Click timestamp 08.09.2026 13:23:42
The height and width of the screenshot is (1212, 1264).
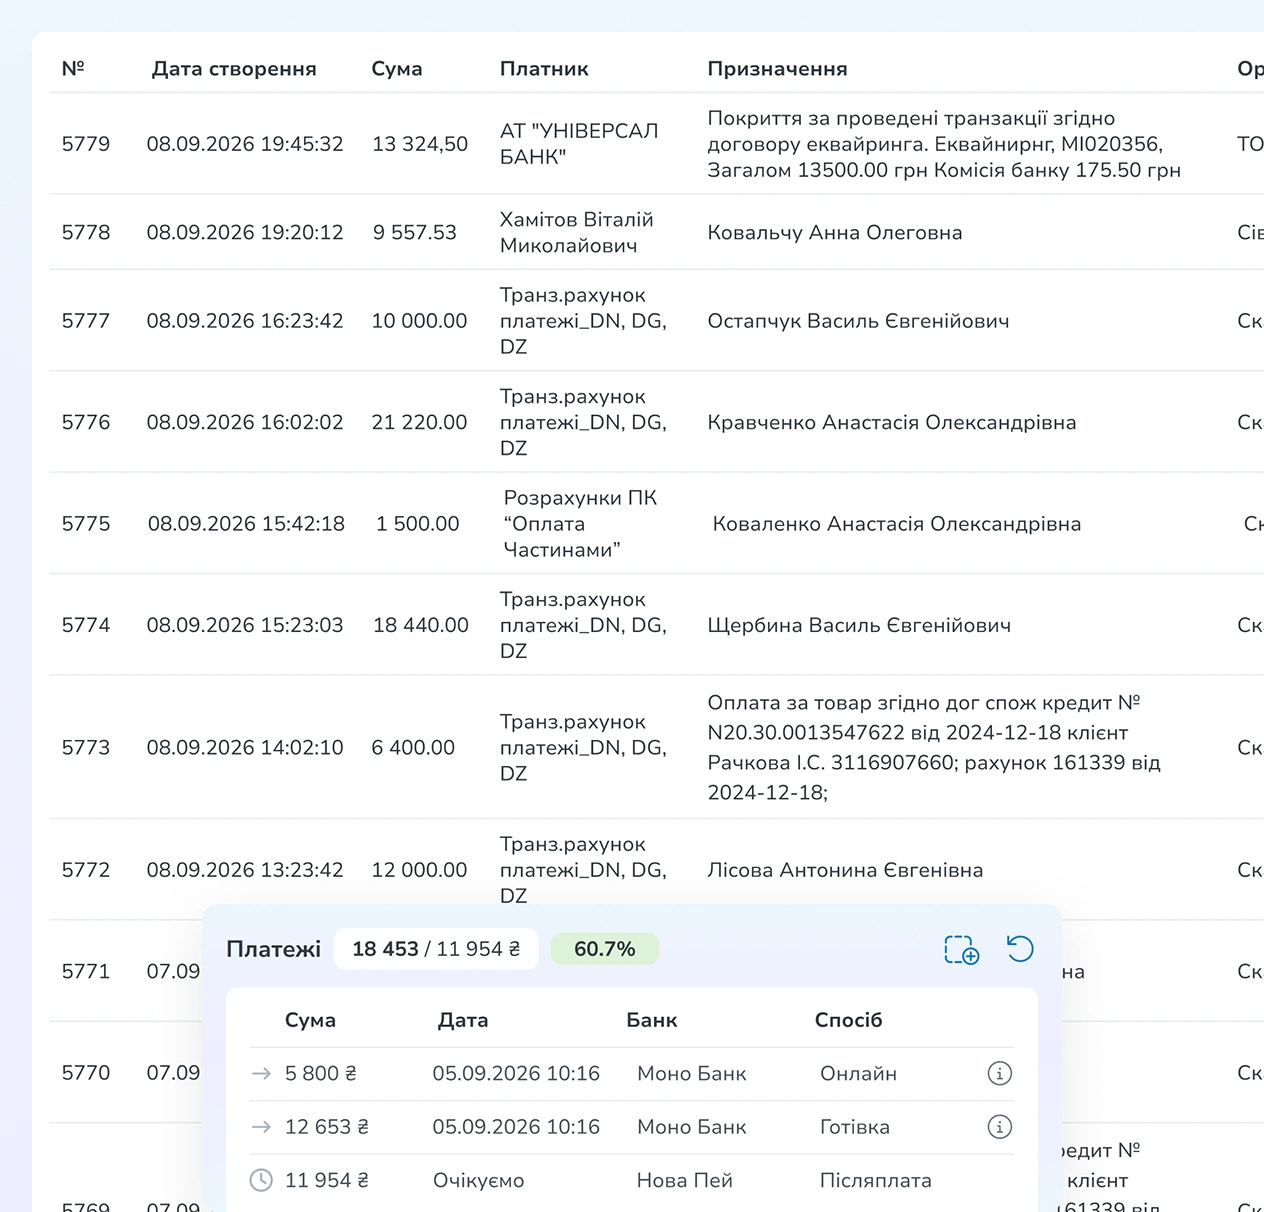pyautogui.click(x=245, y=871)
